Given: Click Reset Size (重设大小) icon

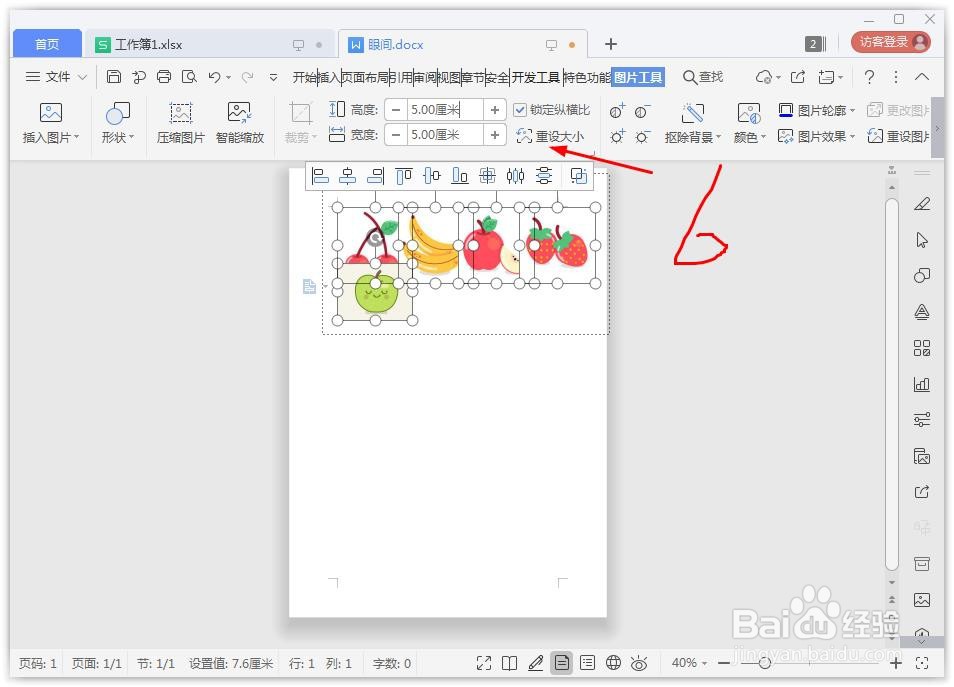Looking at the screenshot, I should (553, 135).
